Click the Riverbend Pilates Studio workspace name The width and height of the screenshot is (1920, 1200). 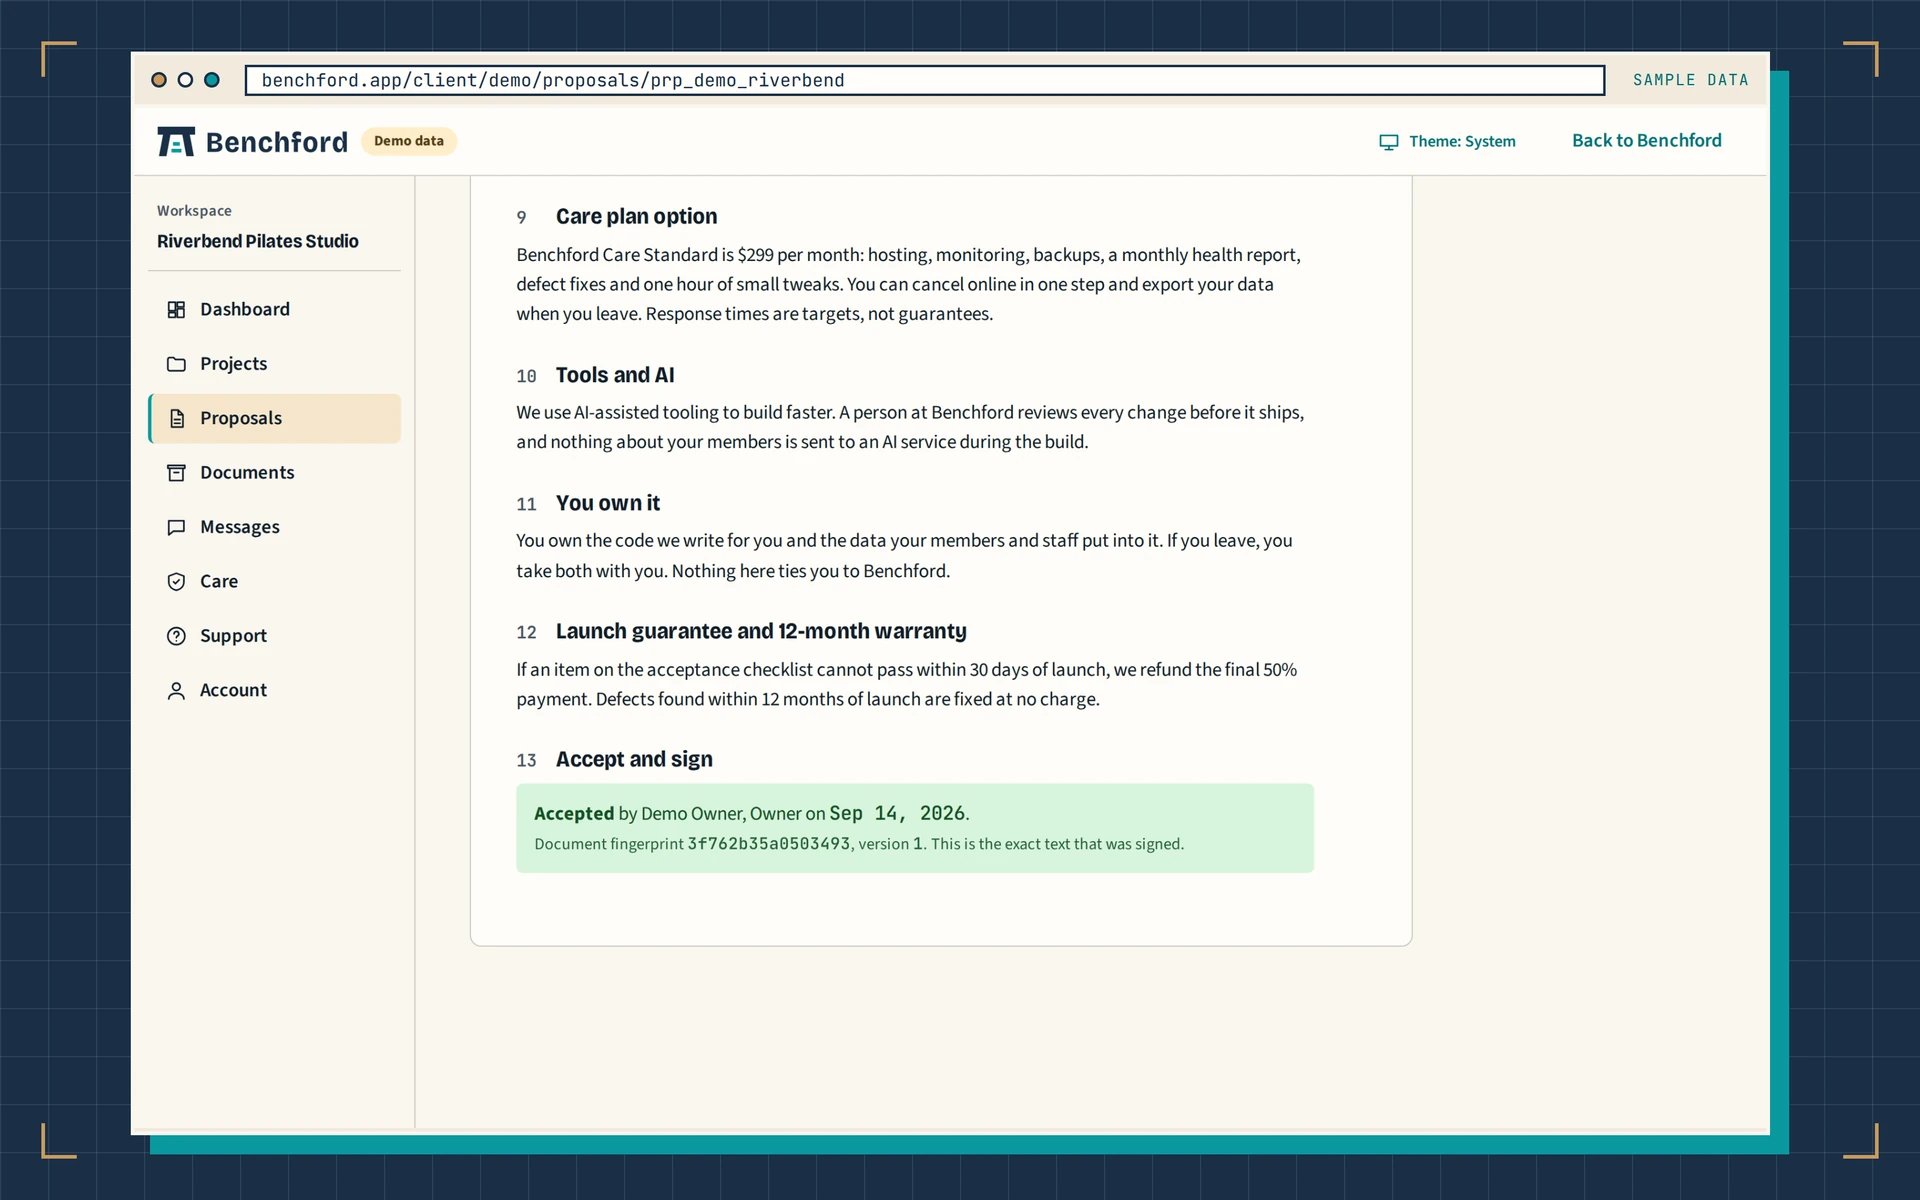[258, 242]
